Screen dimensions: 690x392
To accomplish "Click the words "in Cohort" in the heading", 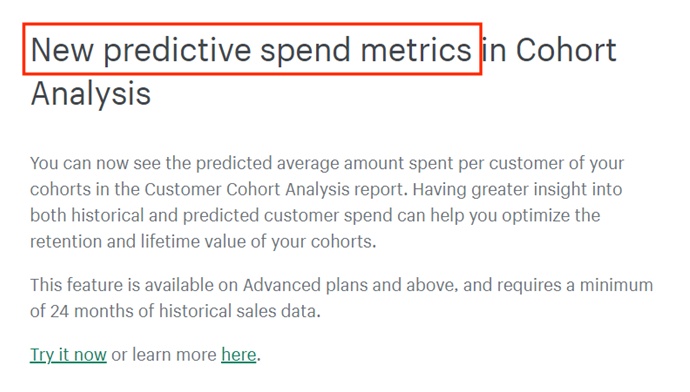I will click(x=549, y=50).
